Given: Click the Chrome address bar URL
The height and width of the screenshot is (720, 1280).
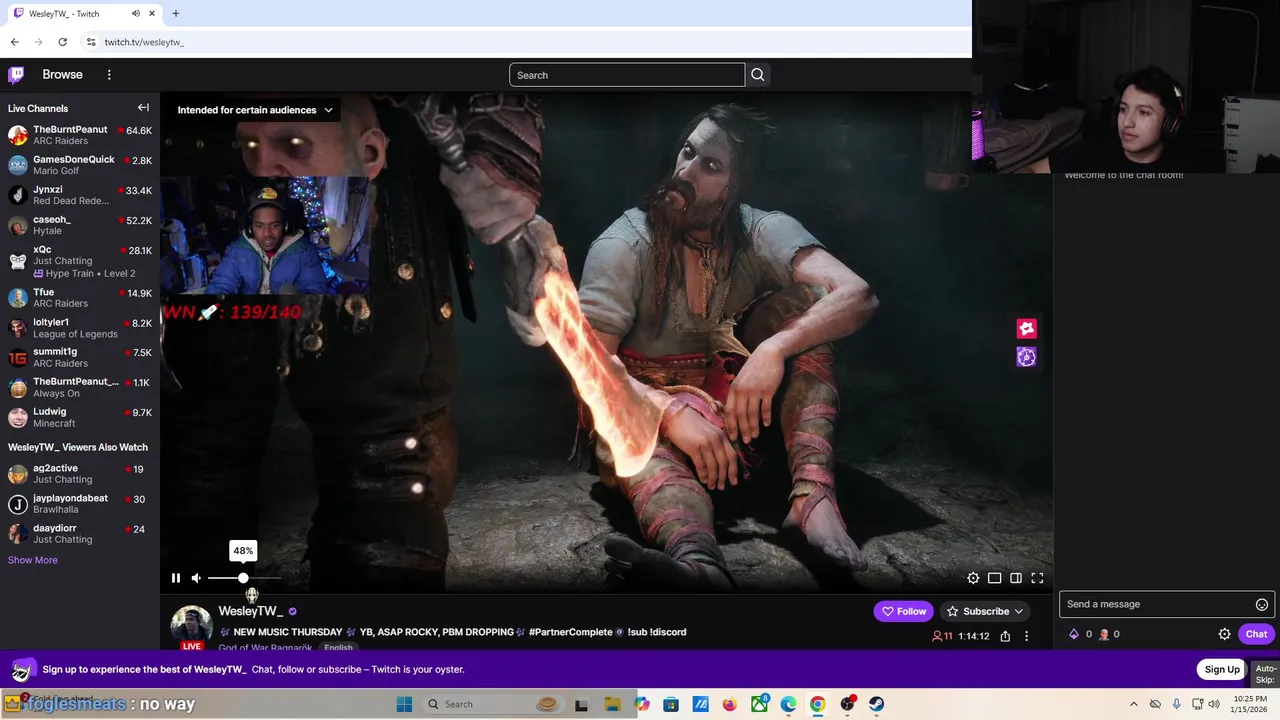Looking at the screenshot, I should point(144,42).
